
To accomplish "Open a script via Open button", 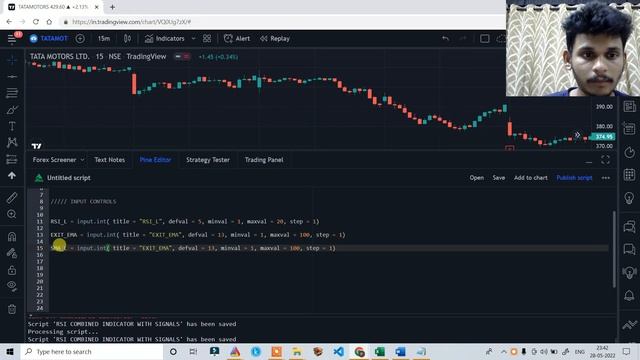I will pos(476,178).
